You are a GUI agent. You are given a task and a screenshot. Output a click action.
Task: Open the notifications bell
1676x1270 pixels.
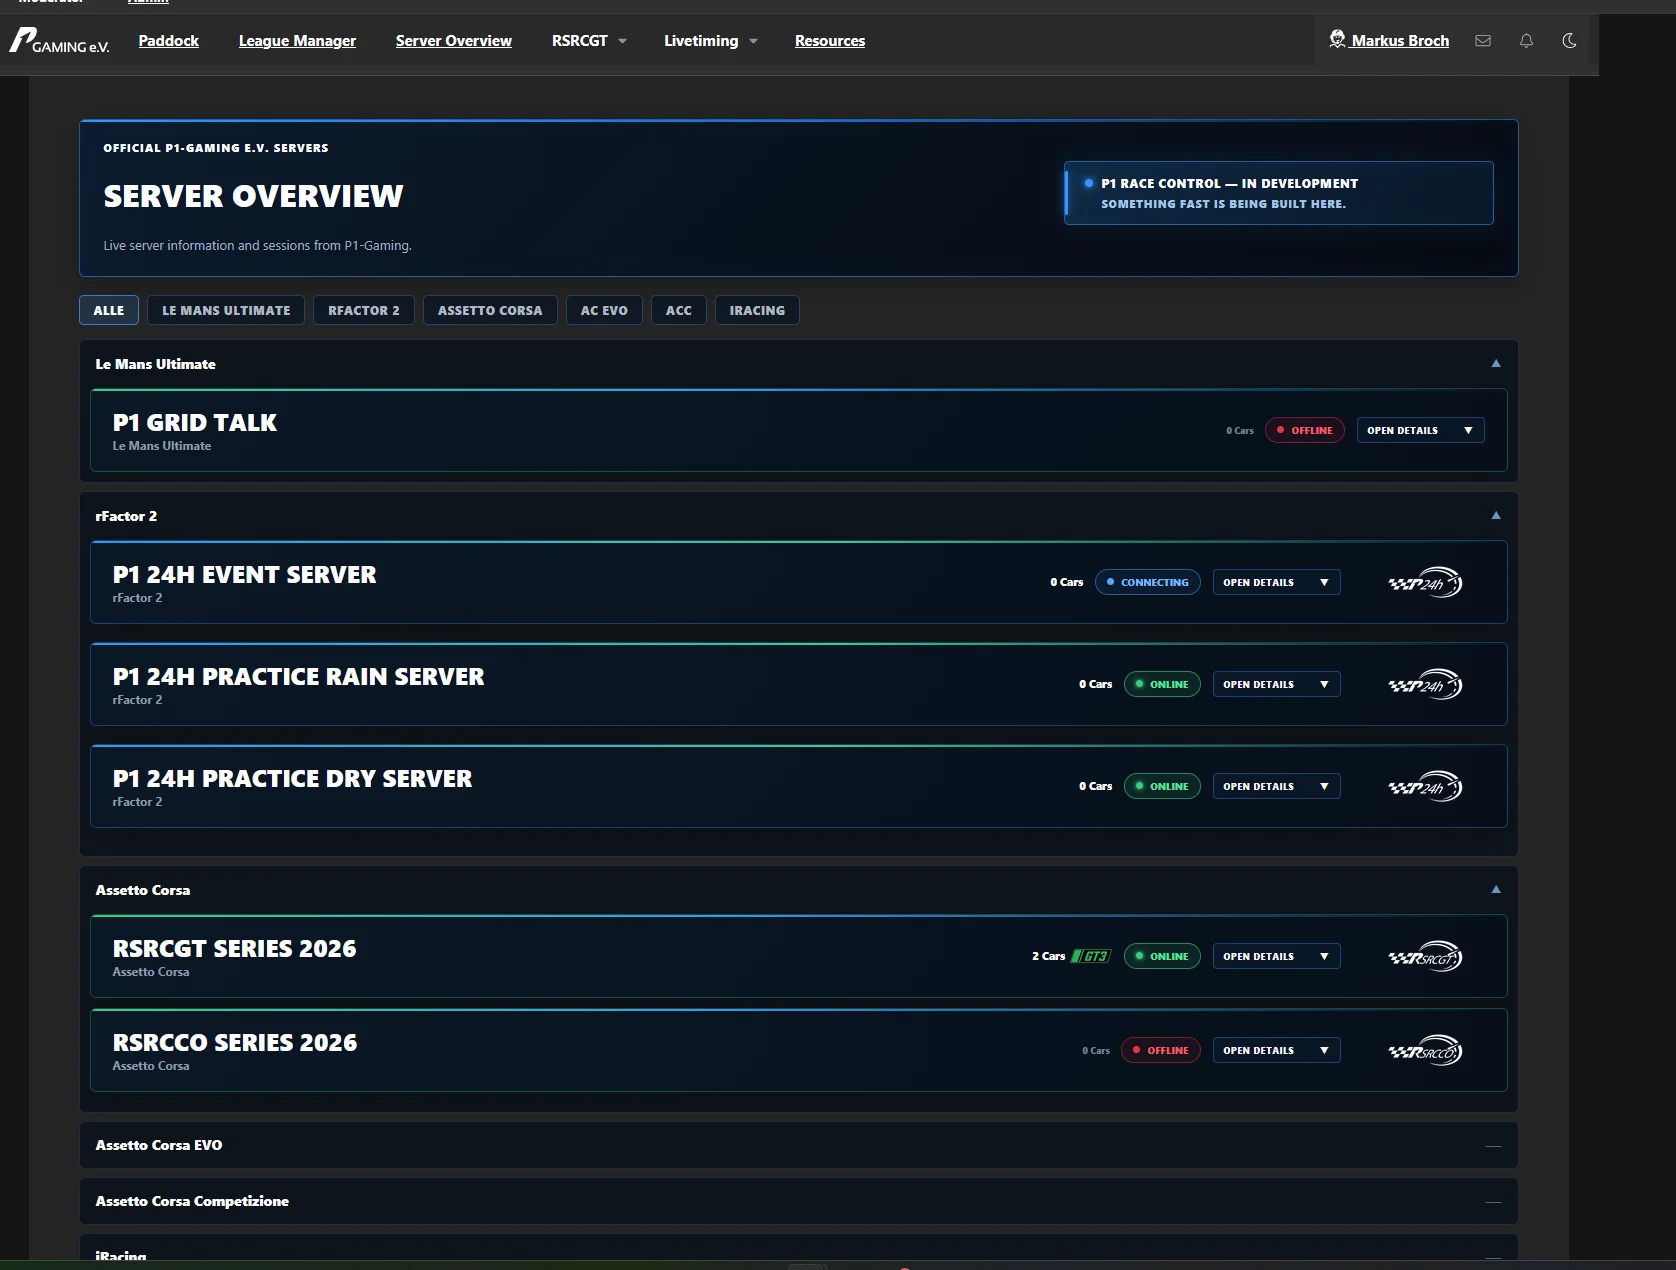[x=1526, y=41]
